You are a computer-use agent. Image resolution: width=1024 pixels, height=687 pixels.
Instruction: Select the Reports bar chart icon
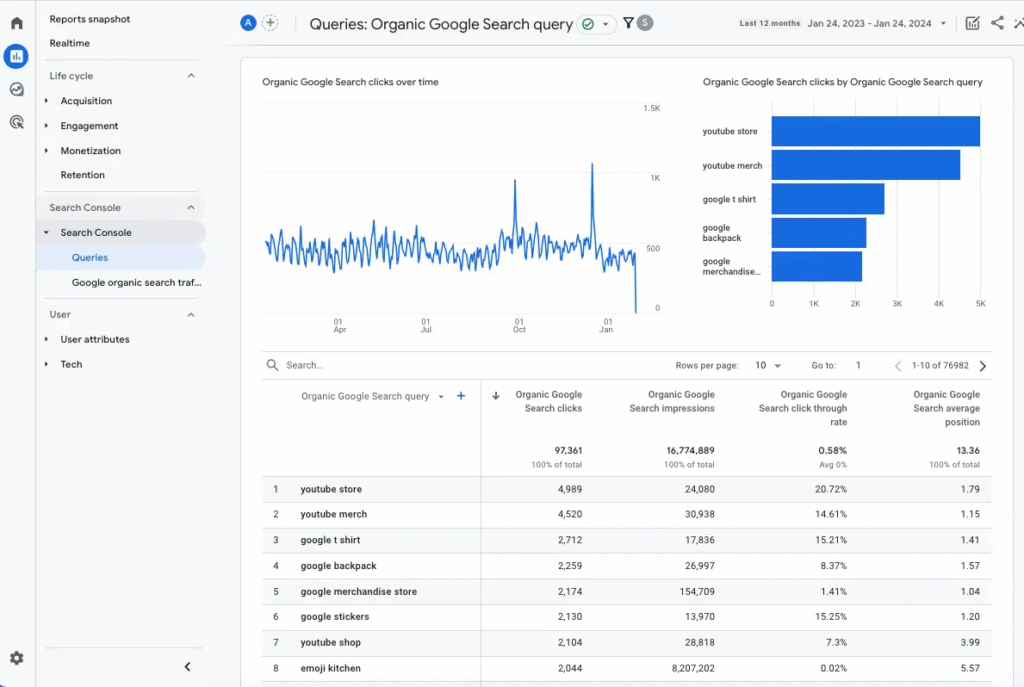pyautogui.click(x=16, y=56)
